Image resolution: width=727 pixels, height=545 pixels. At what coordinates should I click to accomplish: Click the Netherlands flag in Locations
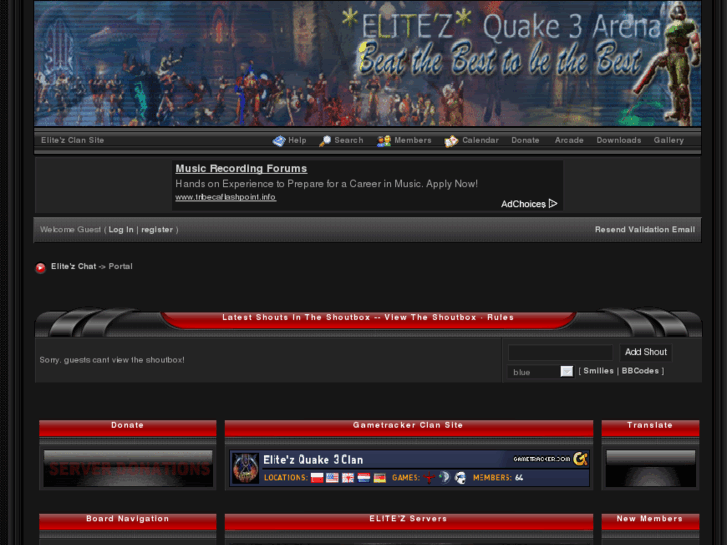pyautogui.click(x=364, y=478)
